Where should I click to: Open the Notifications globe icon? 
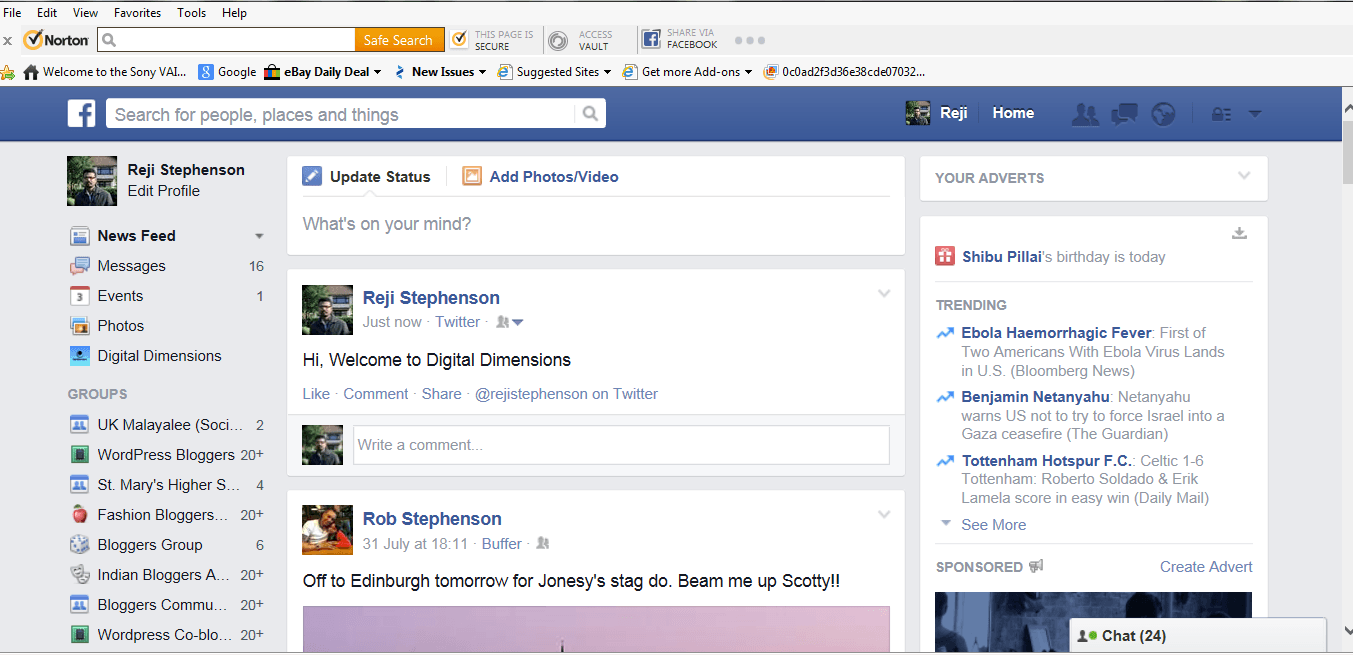[1163, 114]
